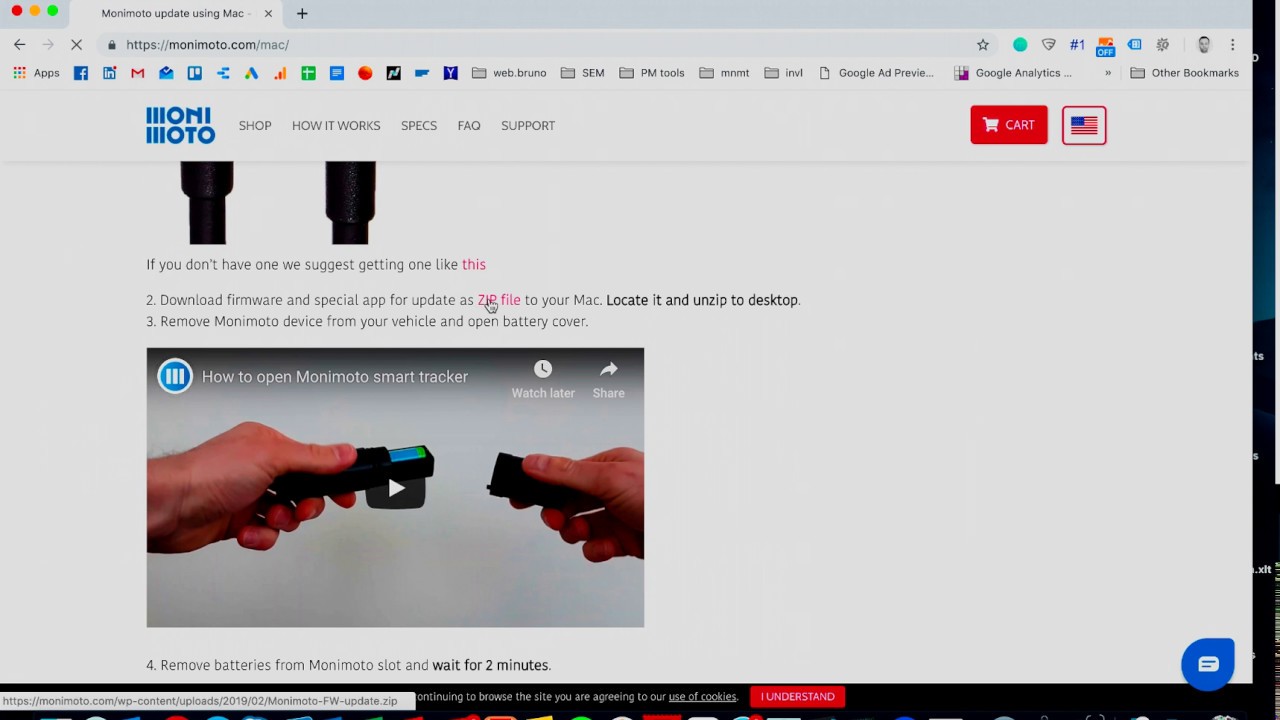Open the FAQ menu item
Viewport: 1280px width, 720px height.
tap(469, 126)
